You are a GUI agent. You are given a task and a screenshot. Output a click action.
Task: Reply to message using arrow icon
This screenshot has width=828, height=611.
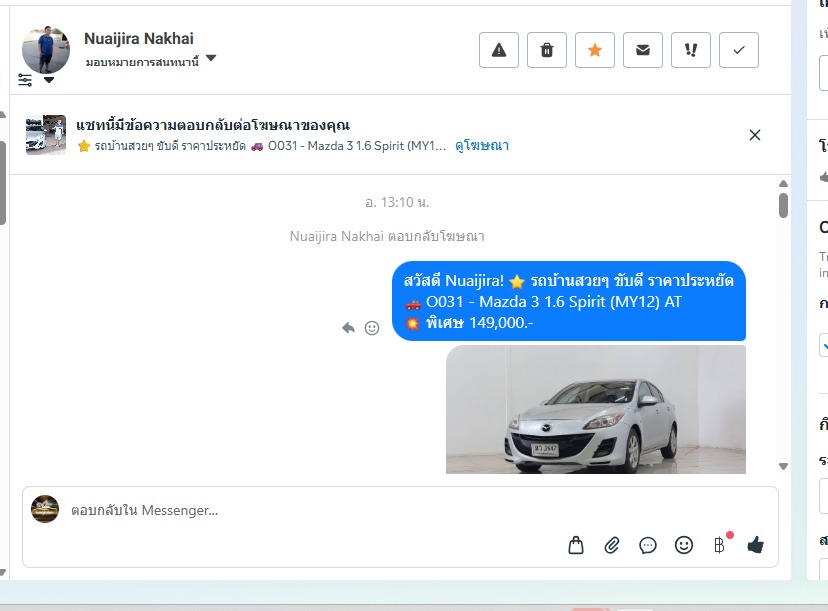click(x=348, y=328)
